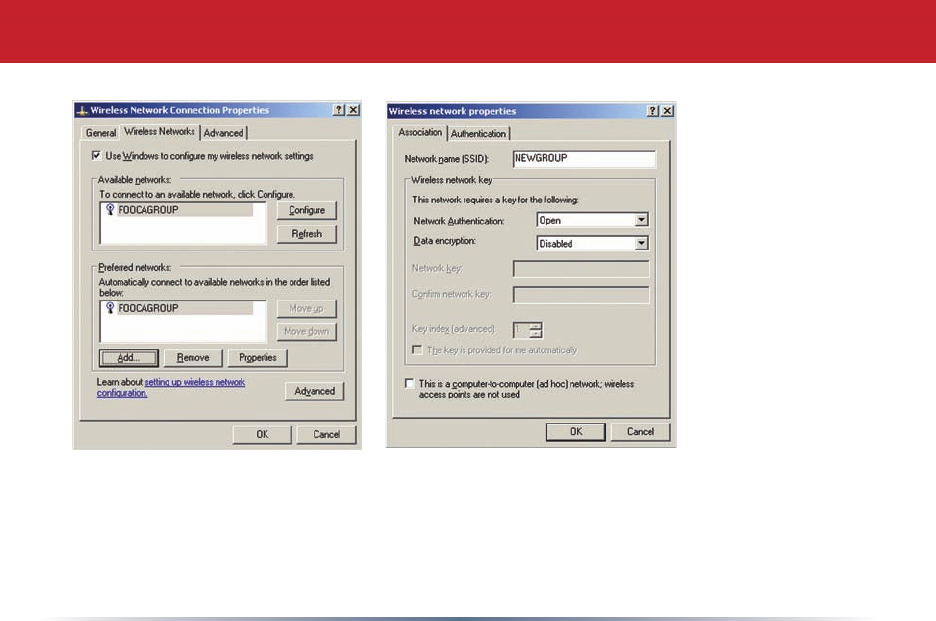The width and height of the screenshot is (936, 621).
Task: Click network icon in Connection Properties title bar
Action: click(x=82, y=110)
